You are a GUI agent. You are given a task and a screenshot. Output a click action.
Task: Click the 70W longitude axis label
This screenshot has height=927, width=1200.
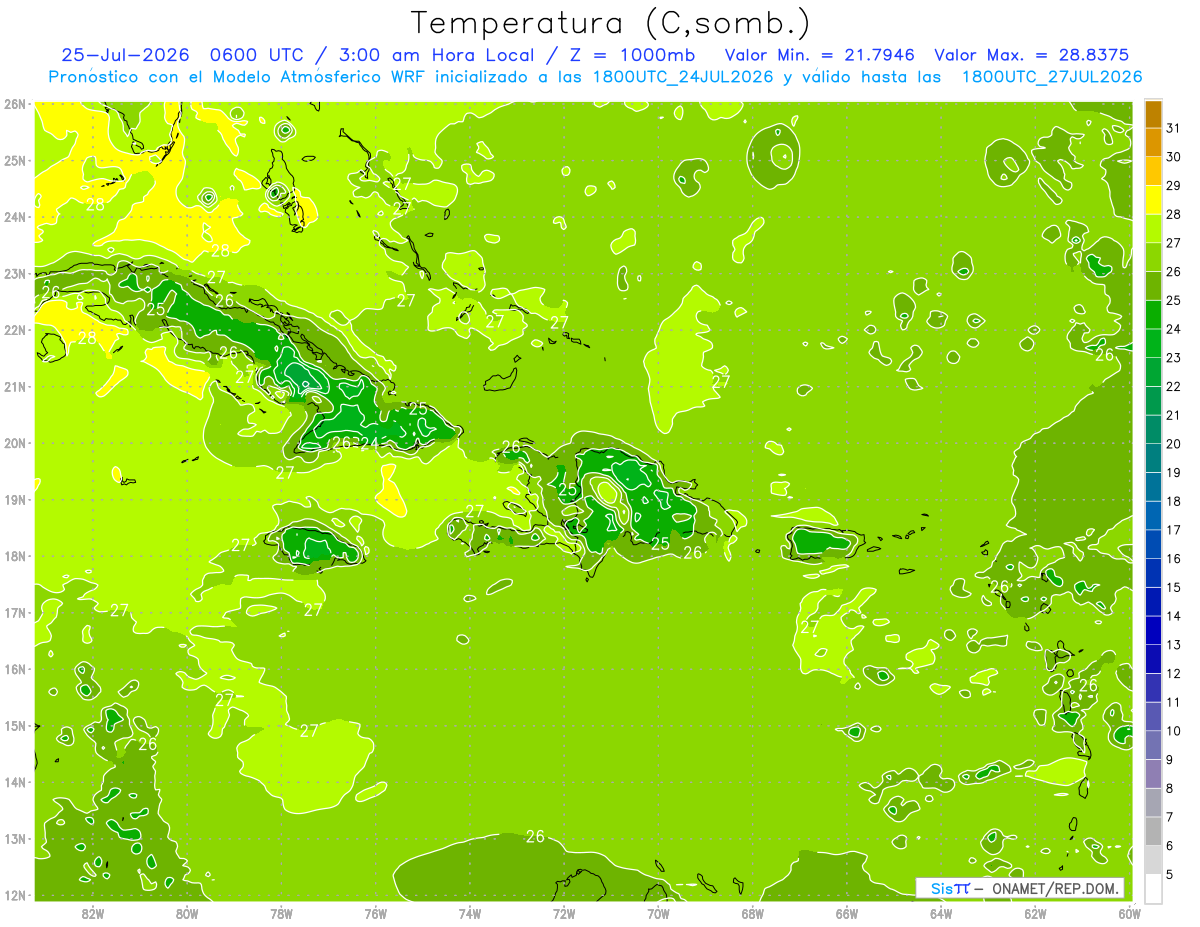658,912
